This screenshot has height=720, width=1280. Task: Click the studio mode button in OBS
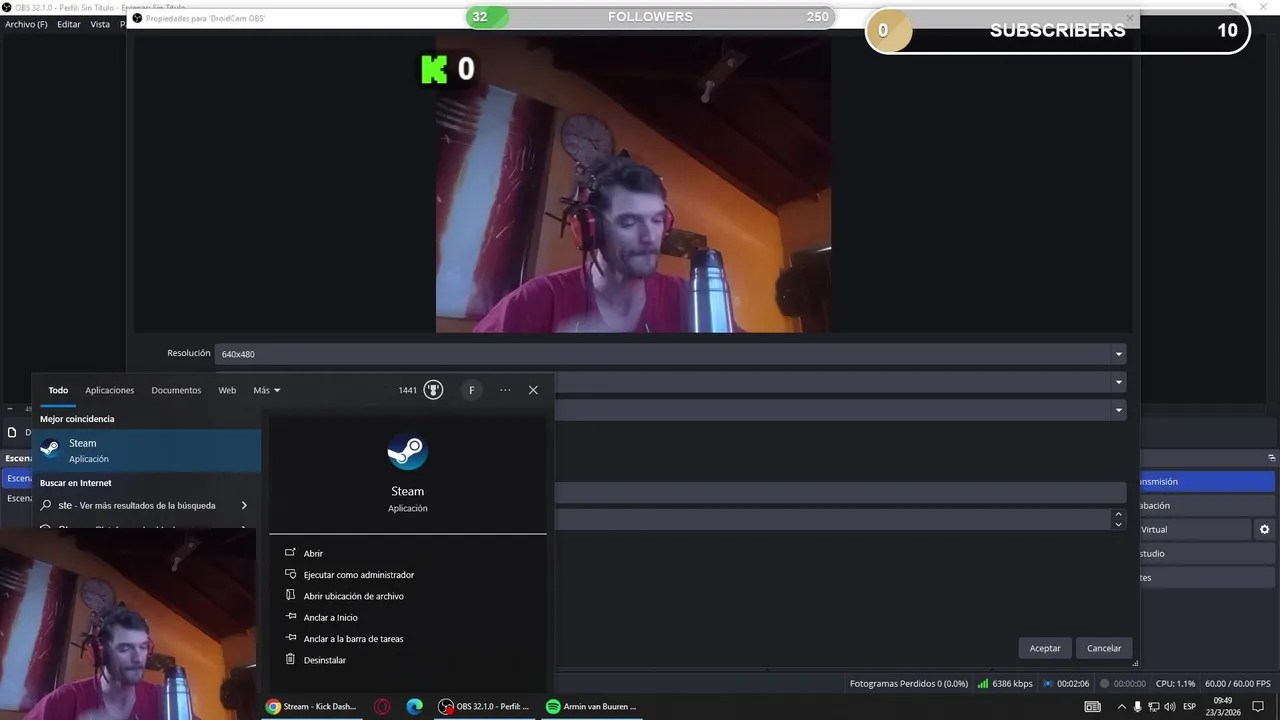1207,553
